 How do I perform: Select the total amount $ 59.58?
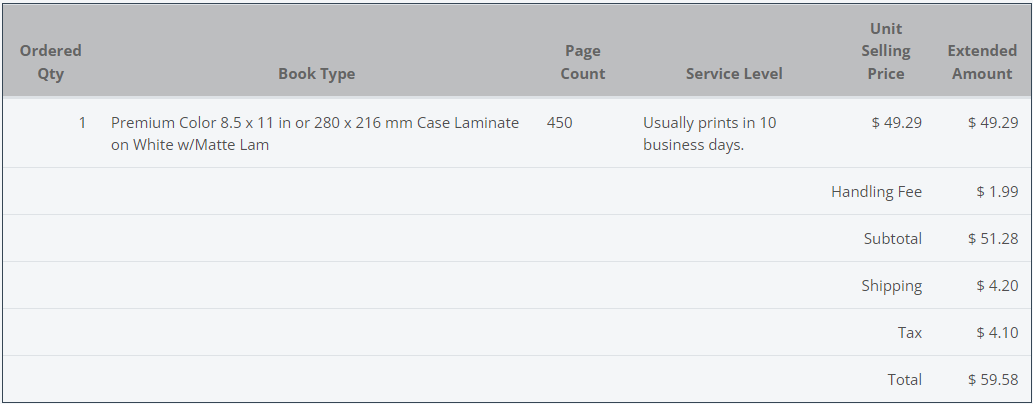tap(993, 380)
